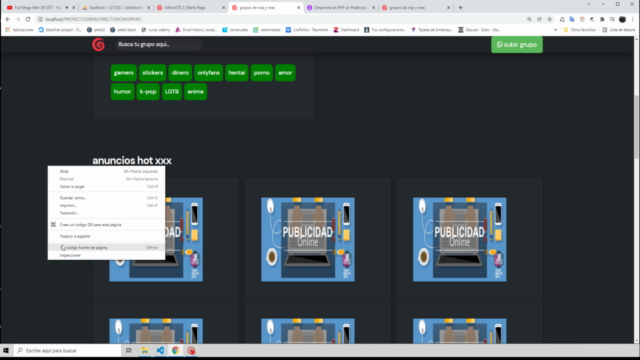Screen dimensions: 640x360
Task: Open the tab search chevron in title bar
Action: tap(589, 4)
